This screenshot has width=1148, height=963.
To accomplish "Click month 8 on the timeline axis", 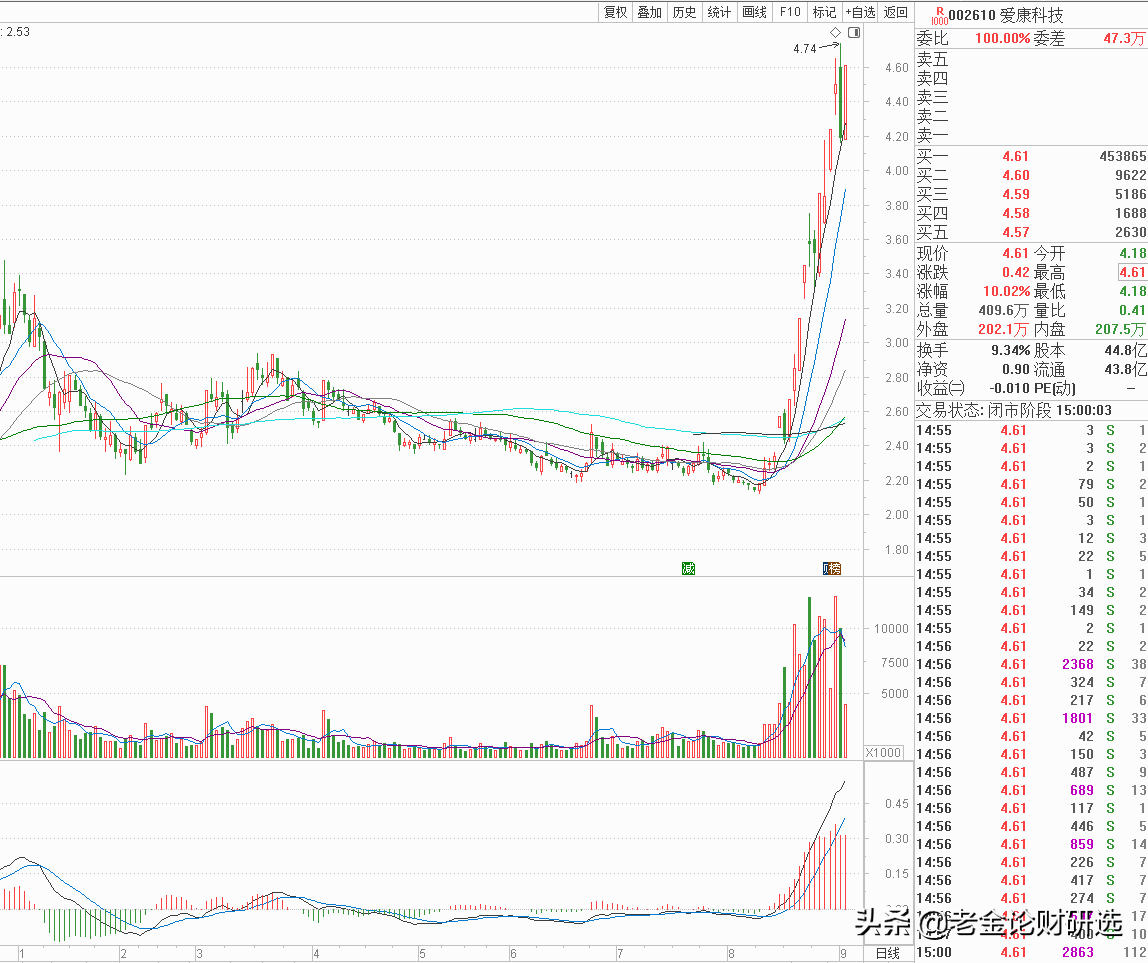I will [x=732, y=953].
